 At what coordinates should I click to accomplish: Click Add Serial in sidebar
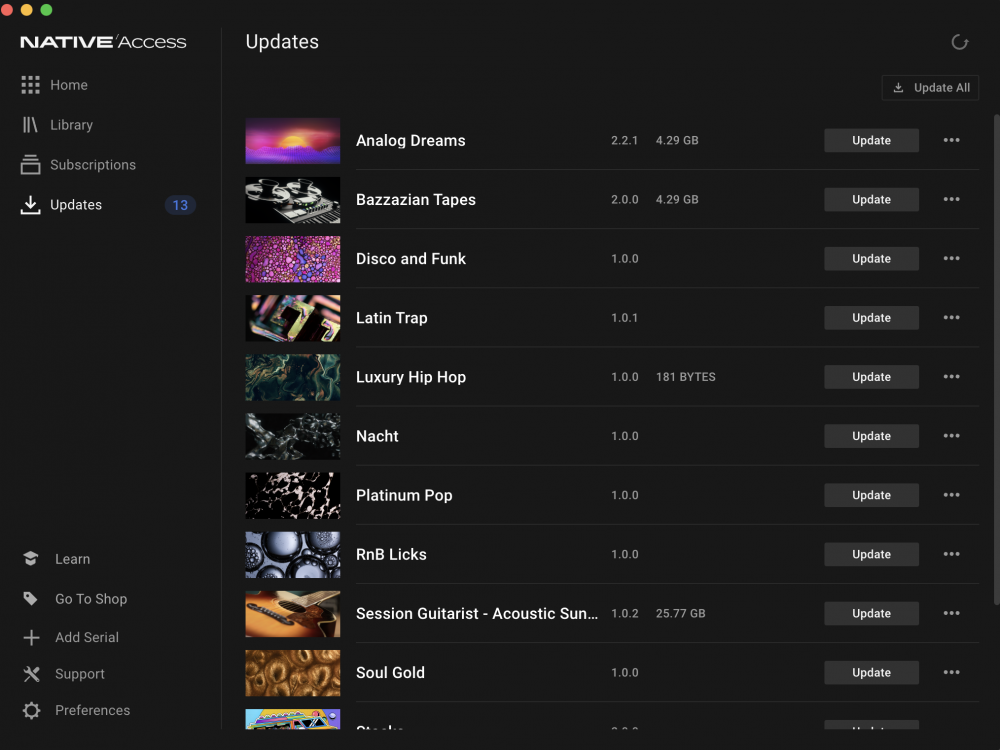87,637
